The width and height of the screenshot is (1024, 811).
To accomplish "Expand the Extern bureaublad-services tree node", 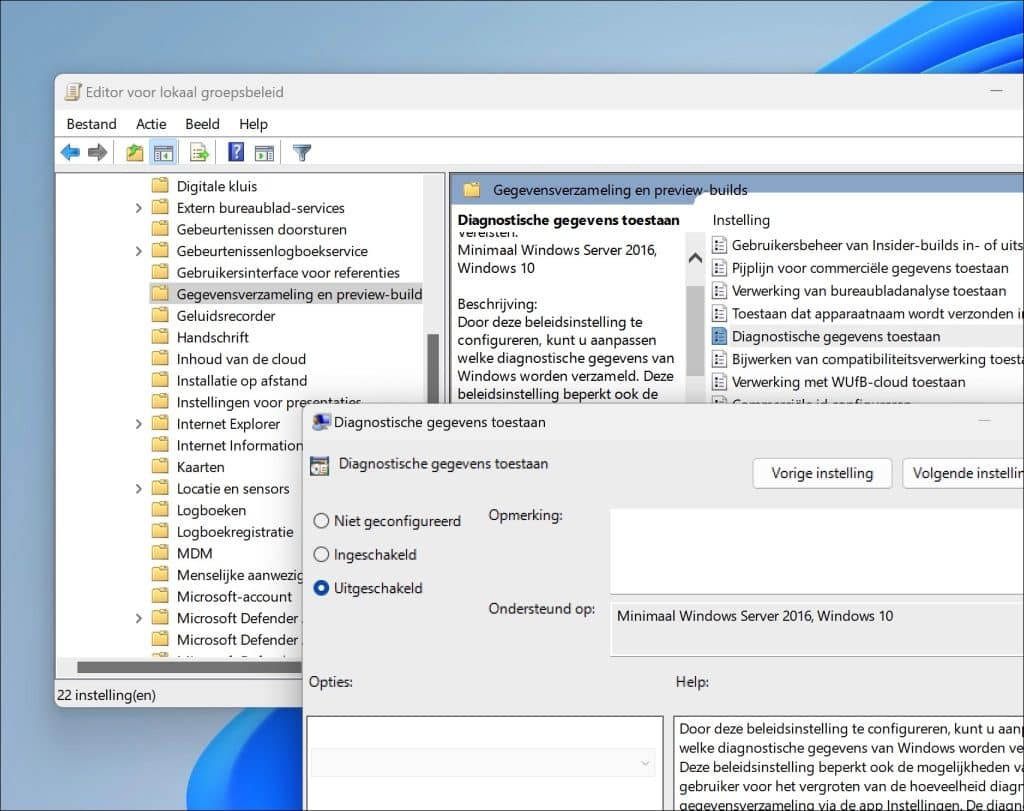I will coord(138,208).
